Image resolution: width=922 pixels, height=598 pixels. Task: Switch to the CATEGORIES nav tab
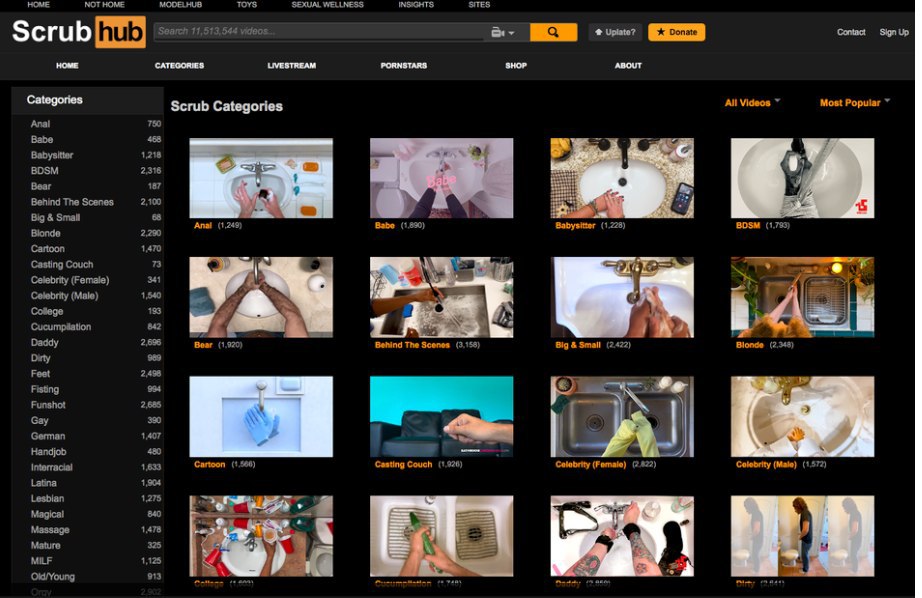(x=179, y=65)
